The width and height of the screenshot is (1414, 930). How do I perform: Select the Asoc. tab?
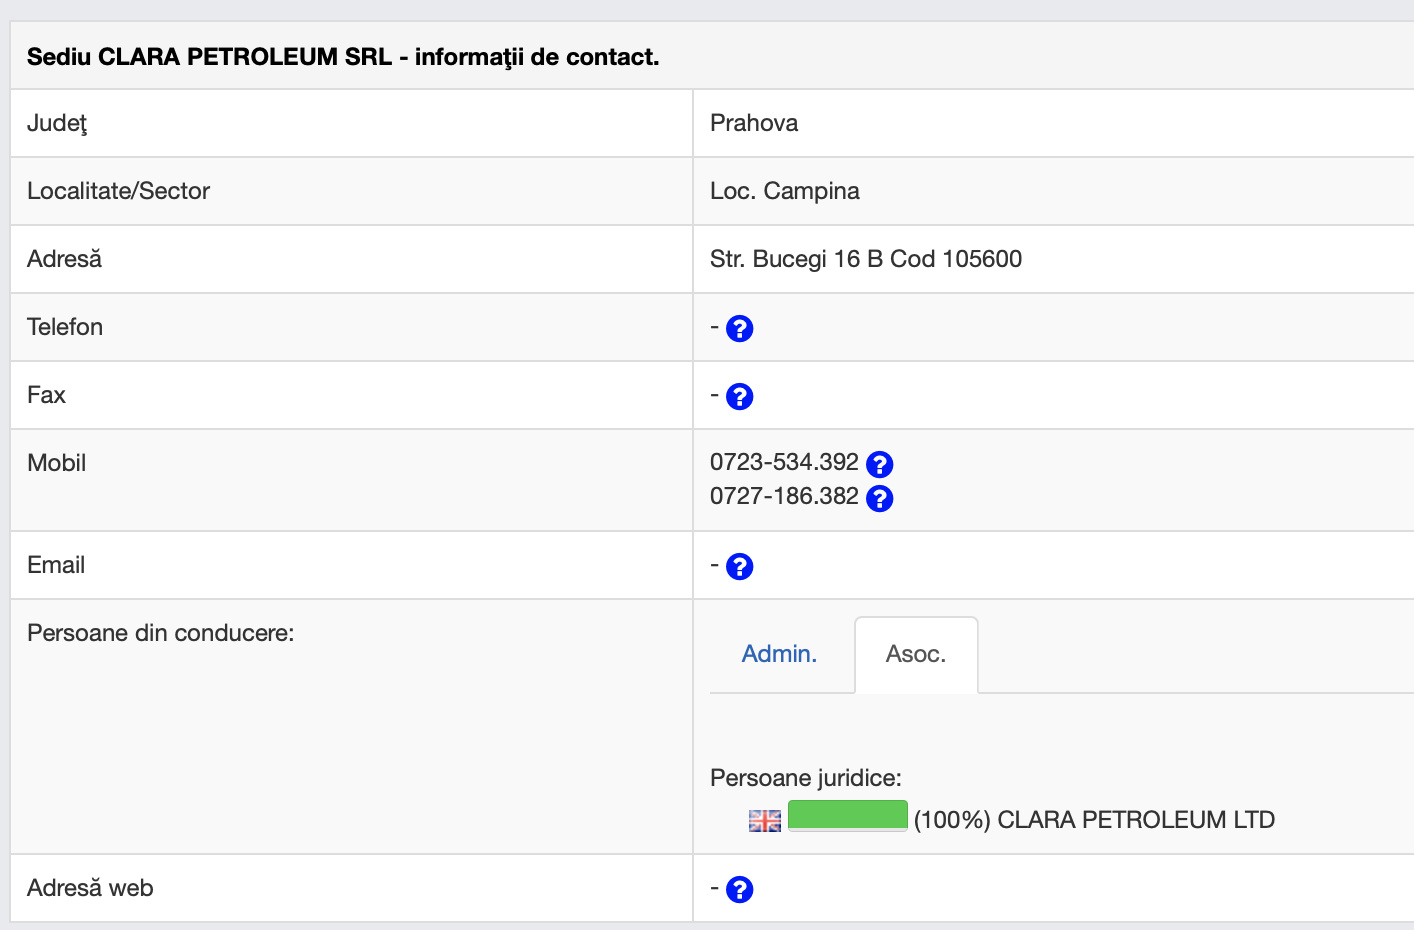pyautogui.click(x=915, y=654)
